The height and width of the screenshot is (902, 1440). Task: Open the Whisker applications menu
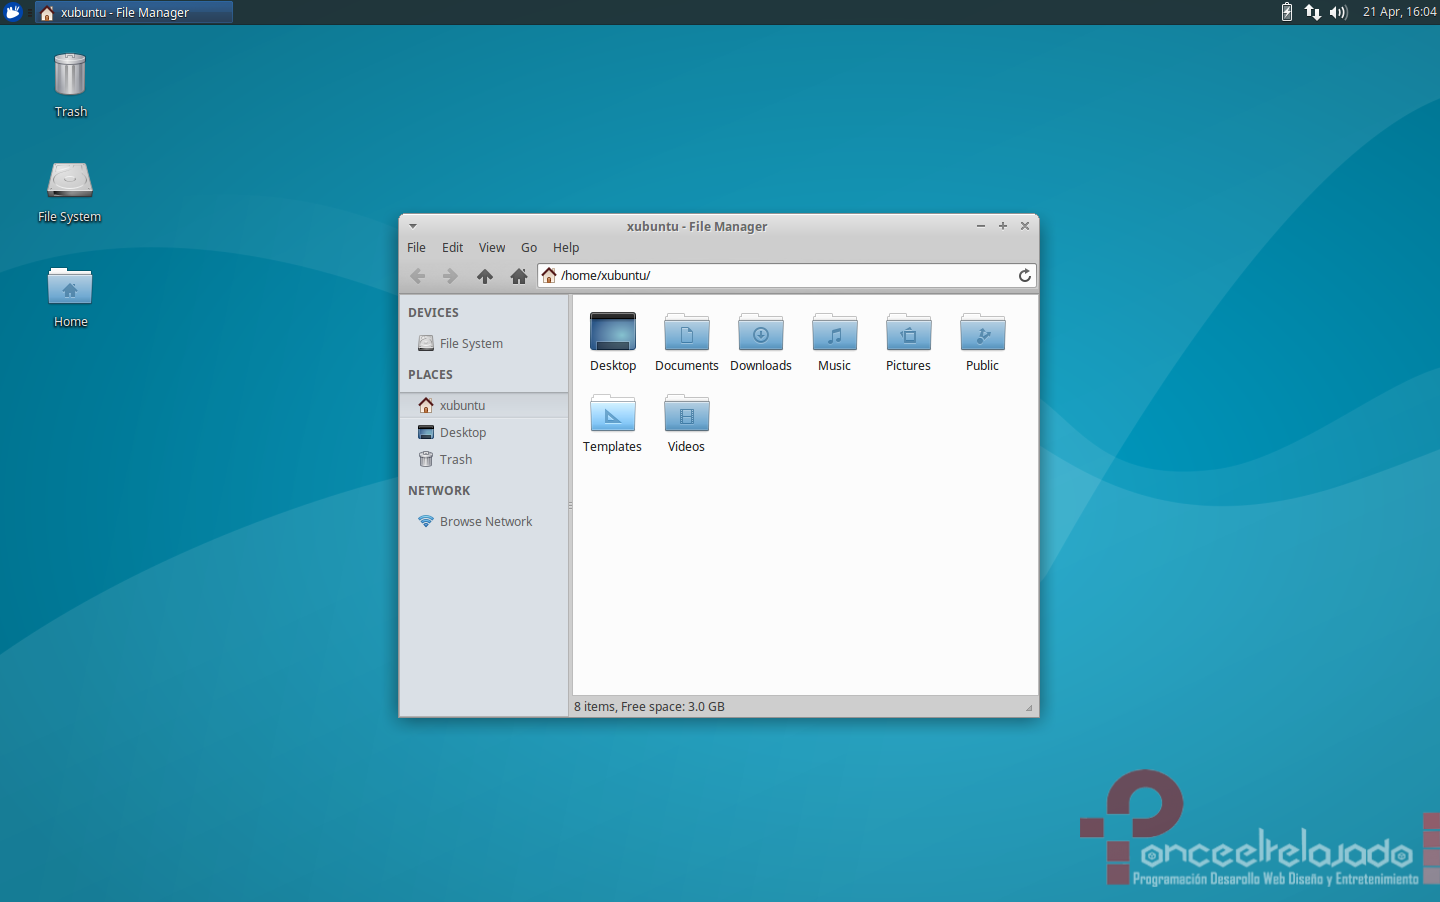click(13, 12)
